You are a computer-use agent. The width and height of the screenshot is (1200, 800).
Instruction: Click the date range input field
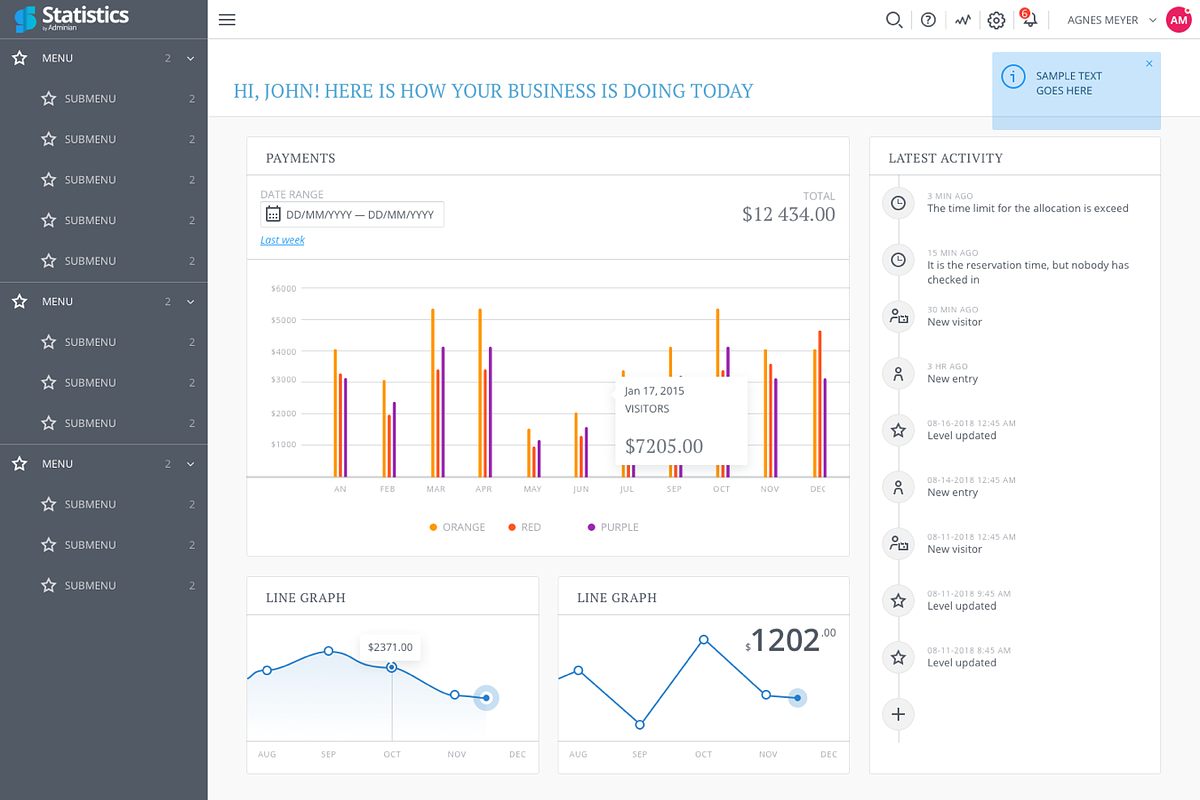360,215
